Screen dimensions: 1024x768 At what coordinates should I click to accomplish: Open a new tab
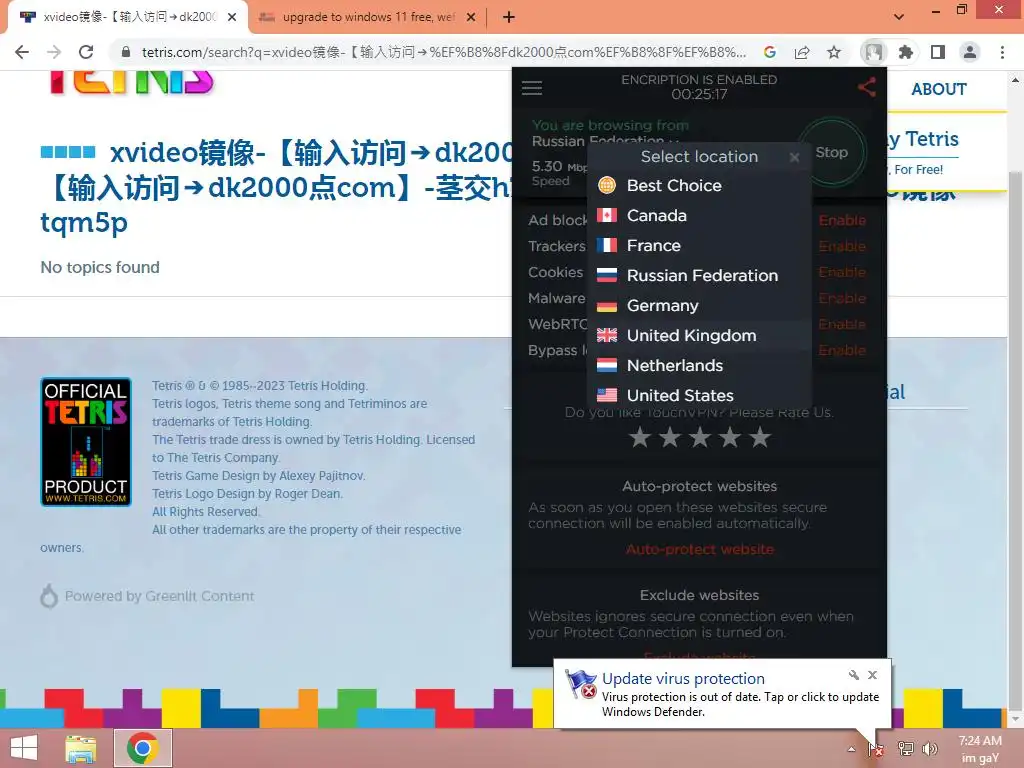coord(509,18)
